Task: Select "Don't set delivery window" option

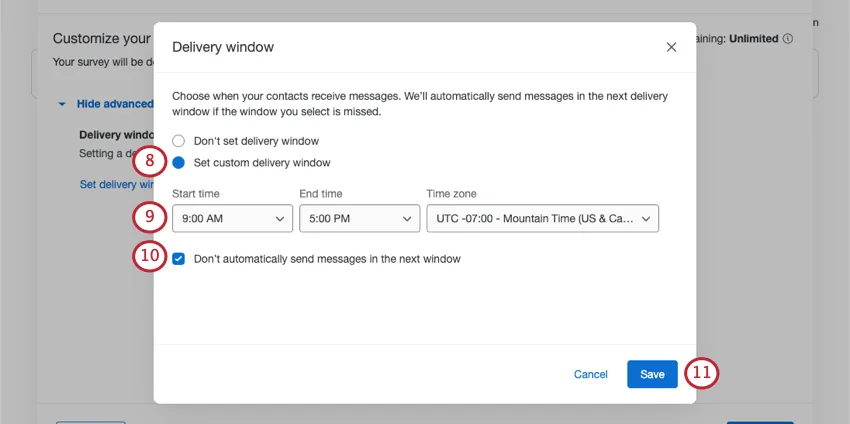Action: [179, 141]
